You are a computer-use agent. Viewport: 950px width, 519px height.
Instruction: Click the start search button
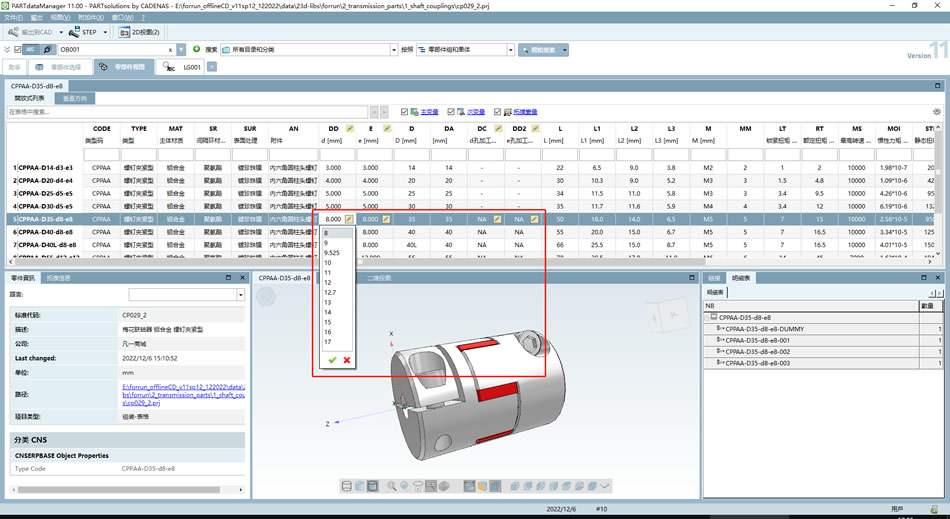click(x=539, y=50)
